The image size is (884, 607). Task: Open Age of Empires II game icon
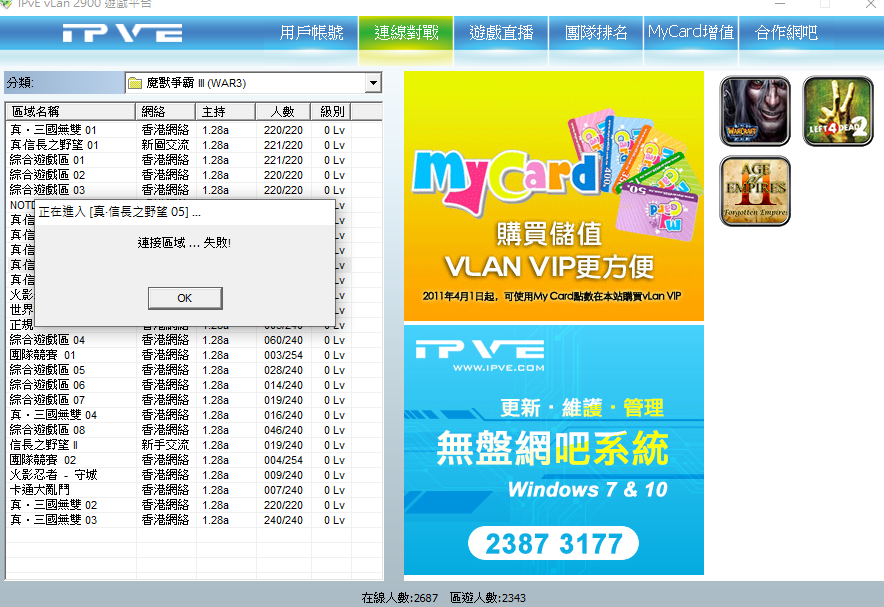click(755, 190)
